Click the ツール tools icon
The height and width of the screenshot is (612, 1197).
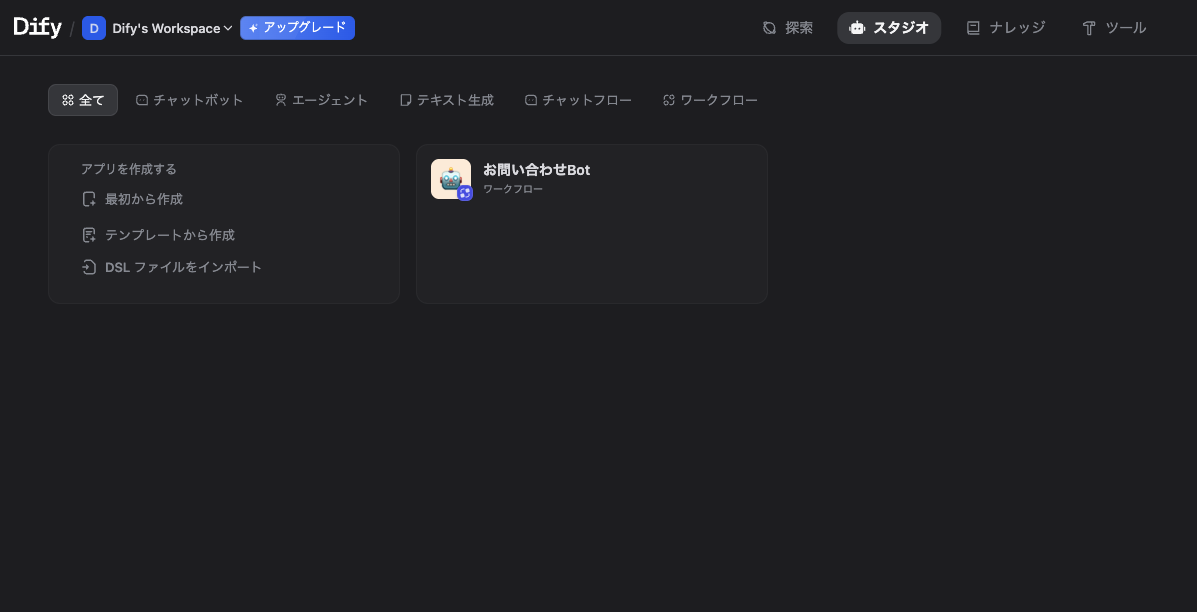tap(1088, 28)
